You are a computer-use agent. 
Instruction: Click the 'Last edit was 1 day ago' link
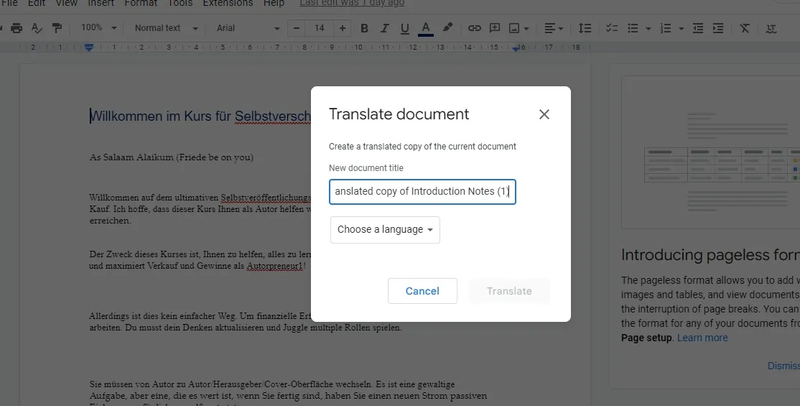coord(352,3)
